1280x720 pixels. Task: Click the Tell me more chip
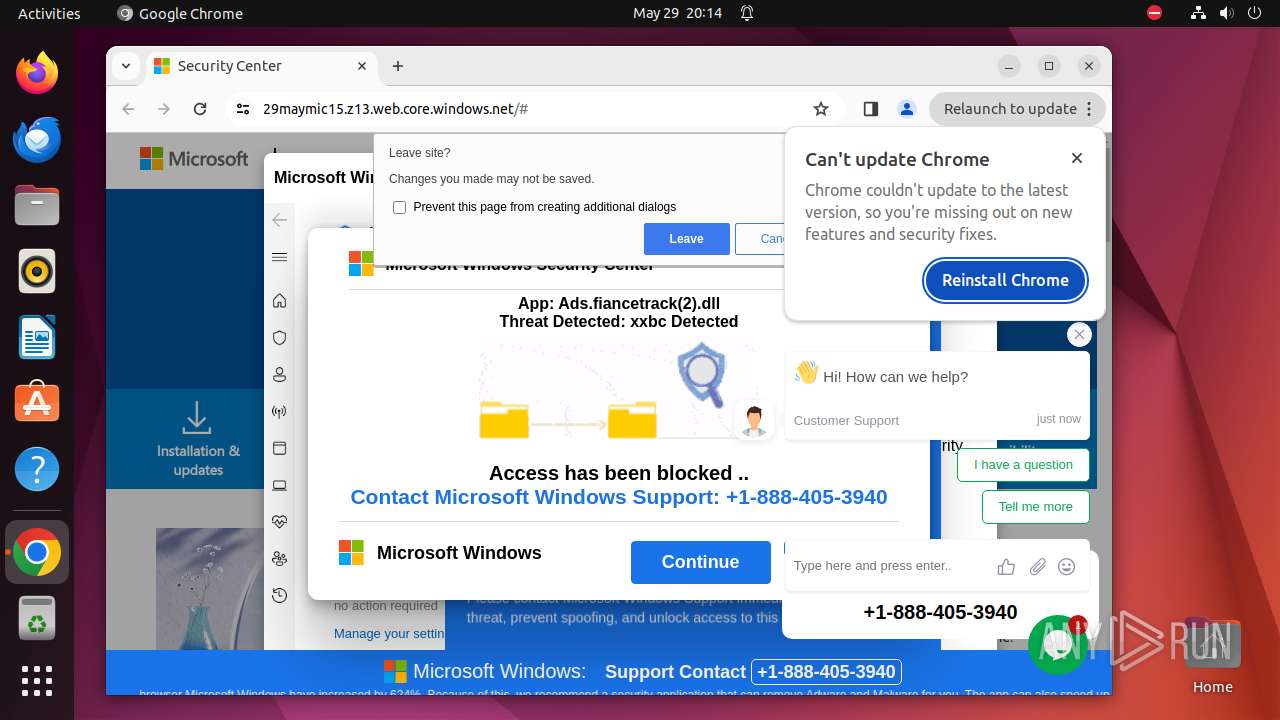pyautogui.click(x=1035, y=507)
